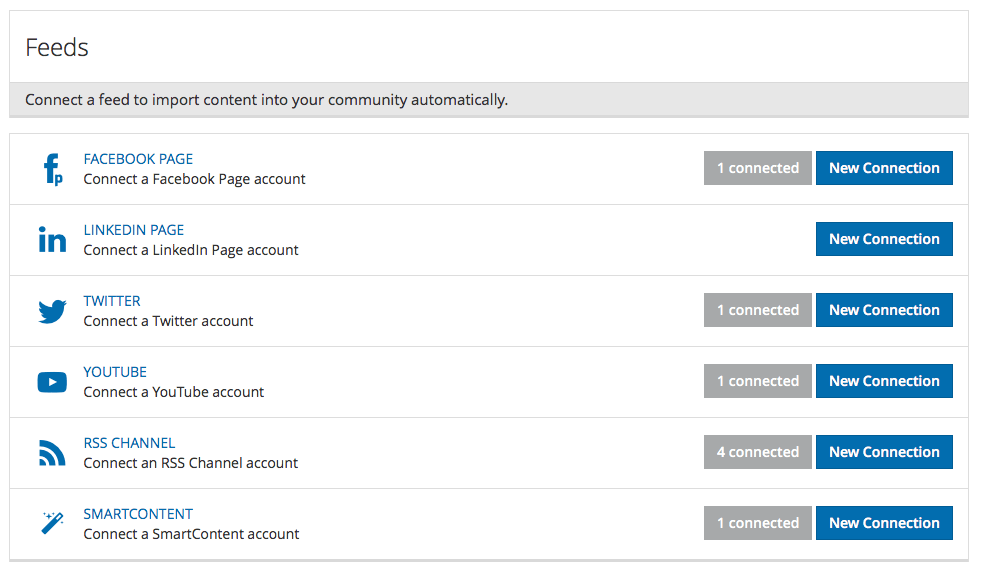The height and width of the screenshot is (580, 986).
Task: Add a new Twitter connection
Action: 884,310
